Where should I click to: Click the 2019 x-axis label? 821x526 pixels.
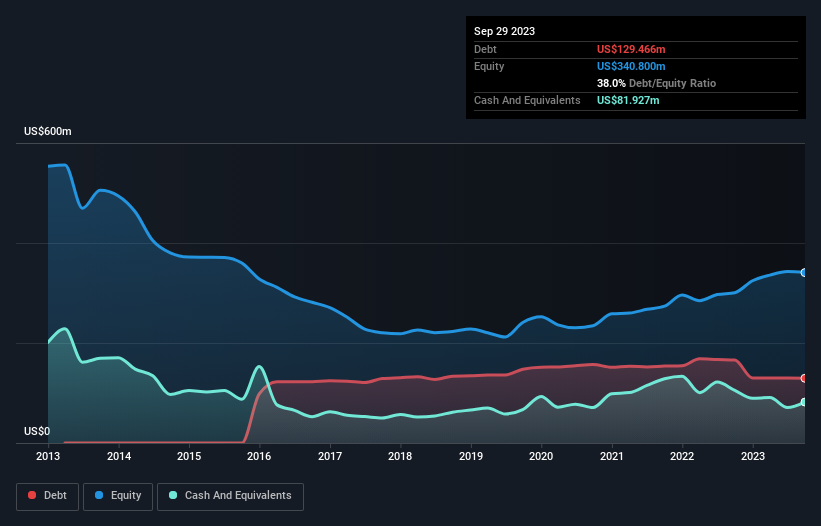point(471,456)
